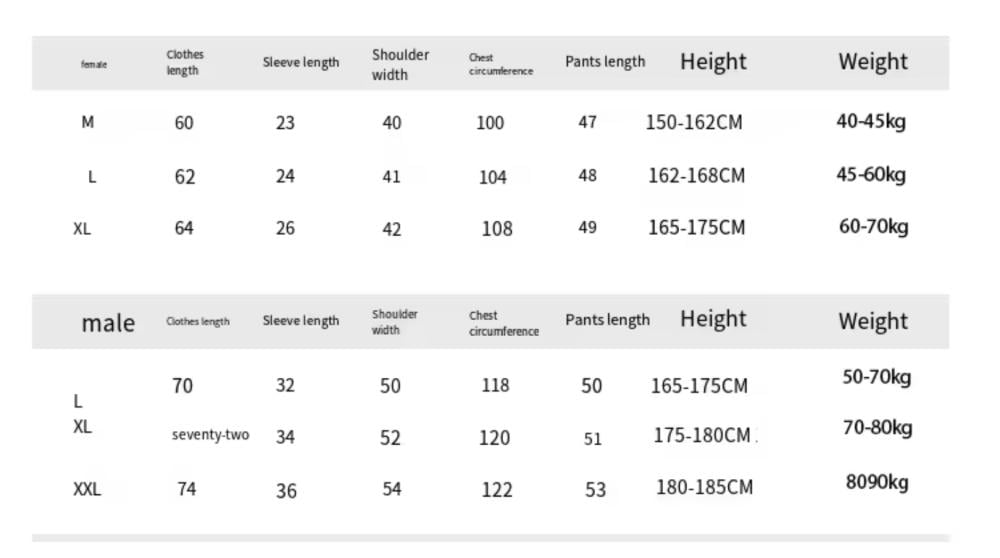Select the 'male' table label
This screenshot has width=1000, height=558.
108,323
